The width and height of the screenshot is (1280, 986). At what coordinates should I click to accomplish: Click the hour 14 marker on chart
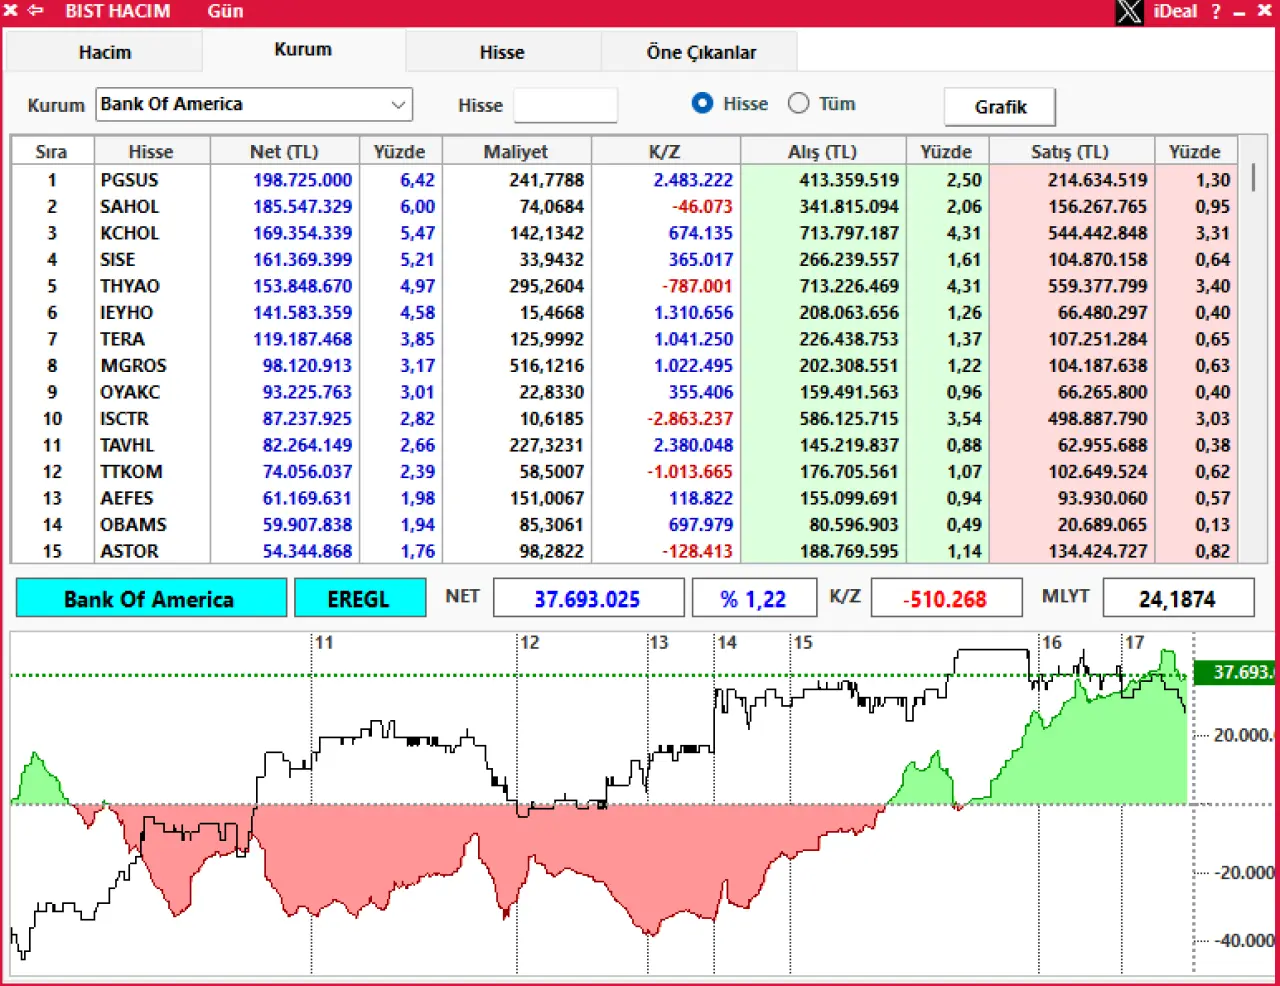pos(727,643)
